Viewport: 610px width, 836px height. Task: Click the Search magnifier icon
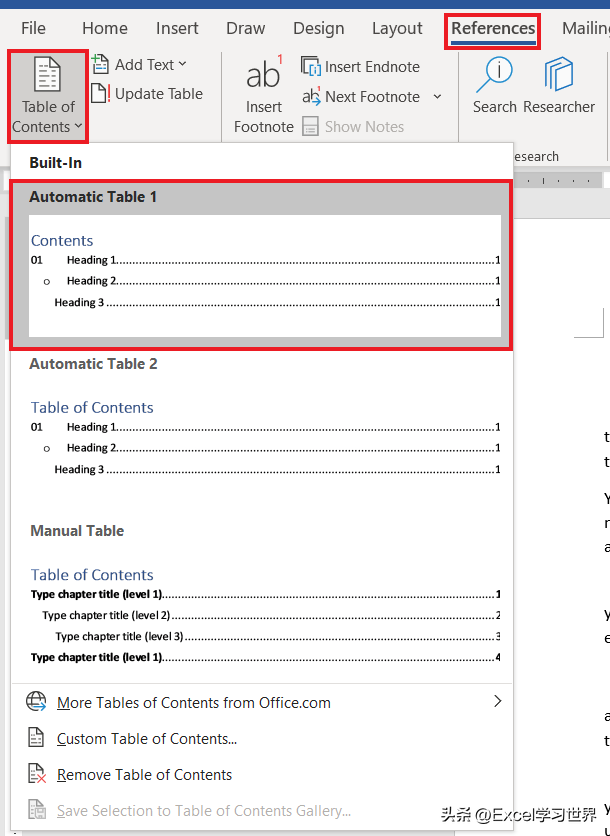click(x=494, y=75)
